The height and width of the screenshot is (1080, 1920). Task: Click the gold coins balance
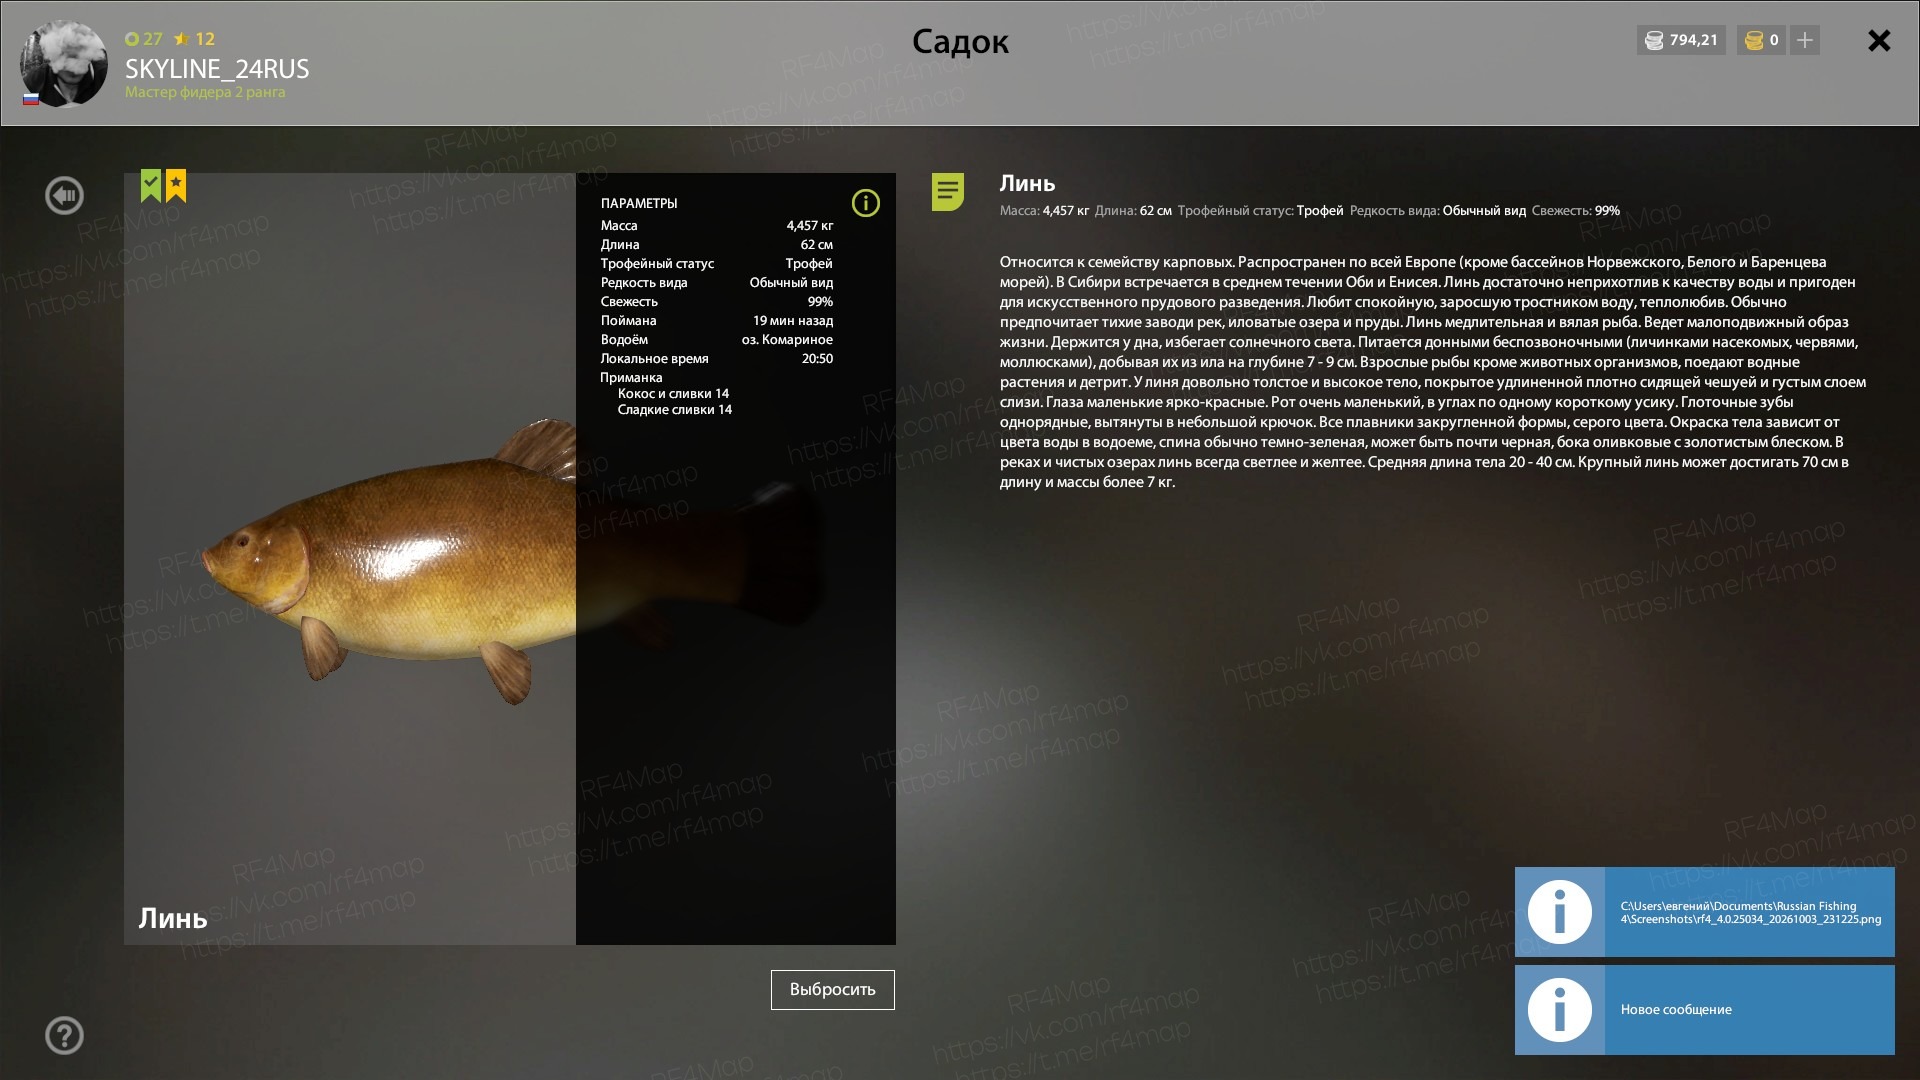pyautogui.click(x=1761, y=40)
